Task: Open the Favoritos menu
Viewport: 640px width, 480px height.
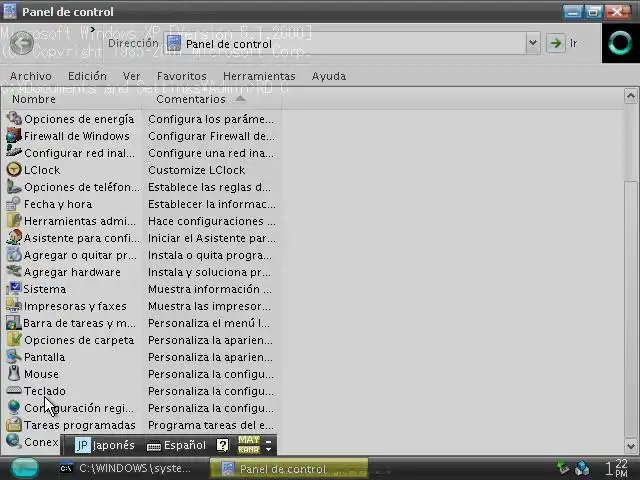Action: [x=182, y=76]
